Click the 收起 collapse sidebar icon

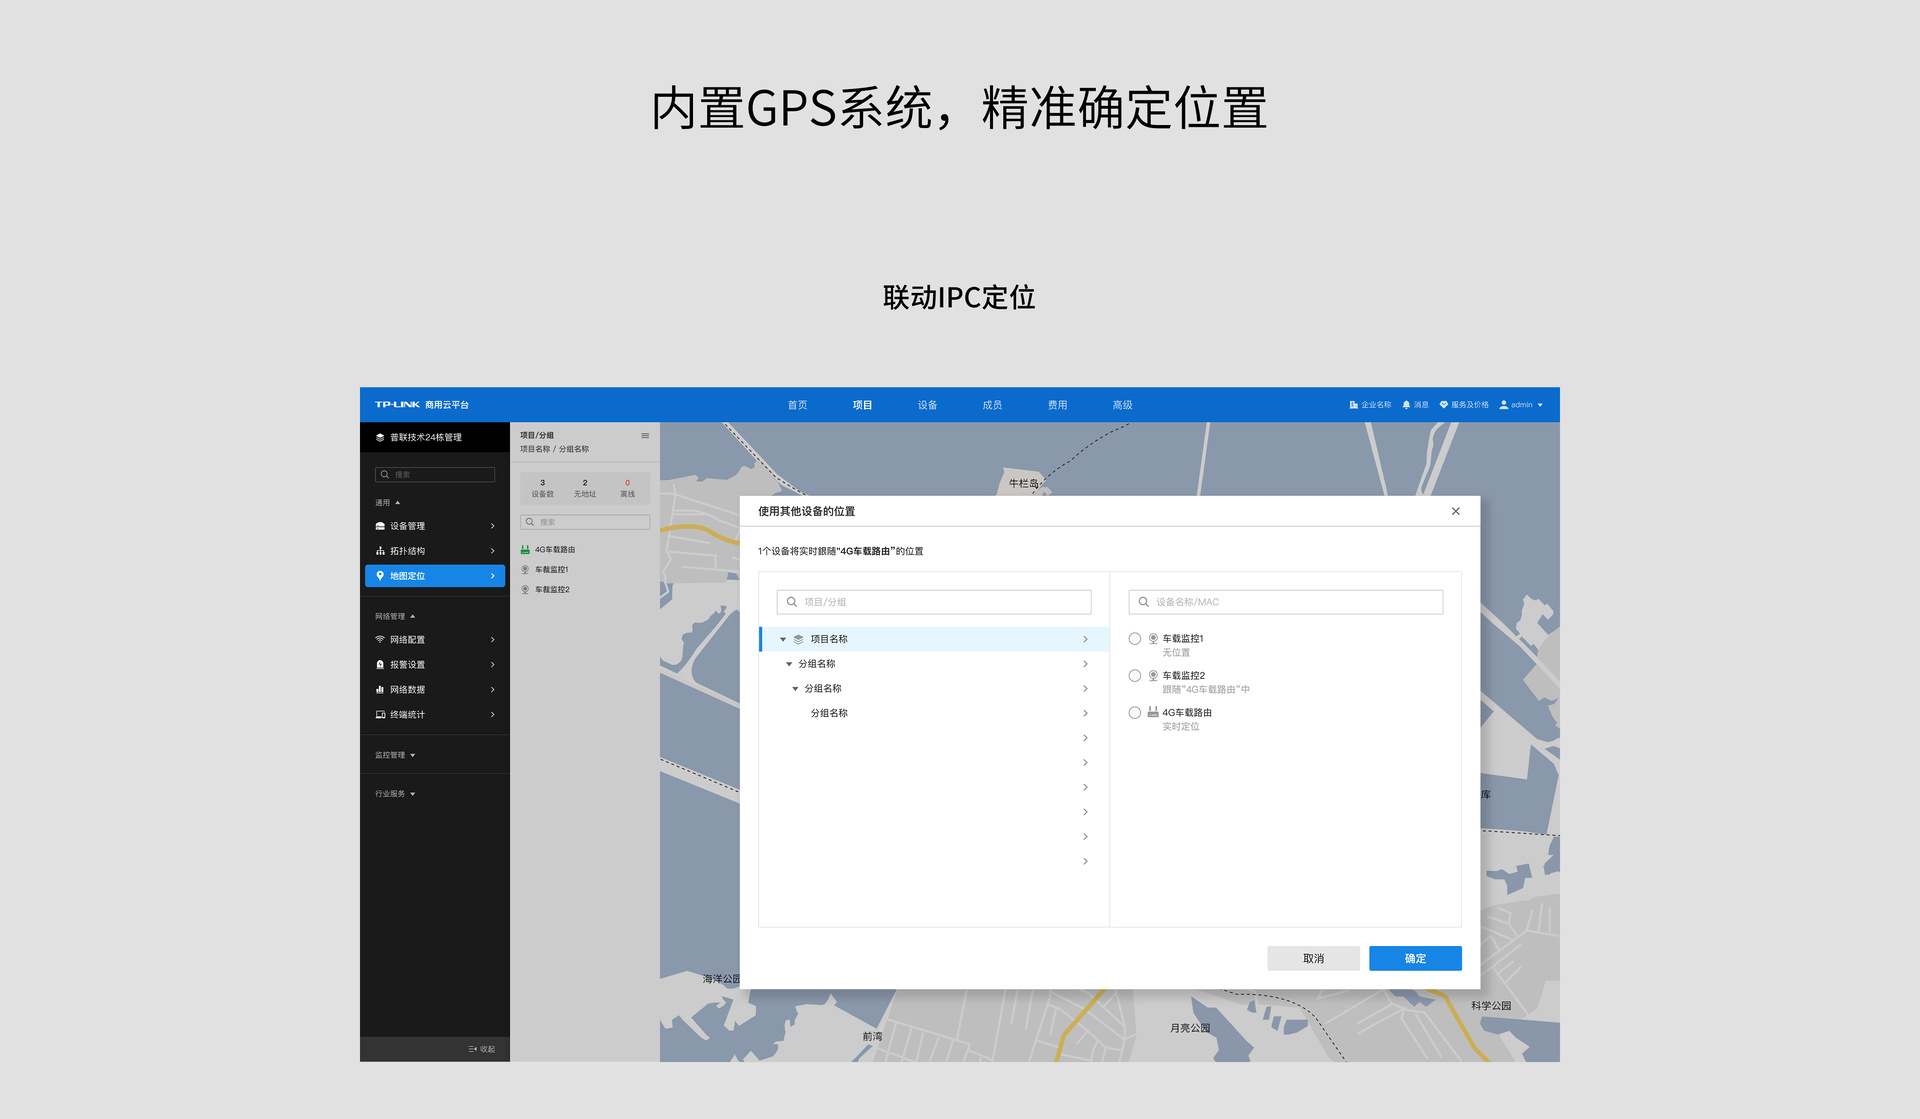tap(473, 1049)
